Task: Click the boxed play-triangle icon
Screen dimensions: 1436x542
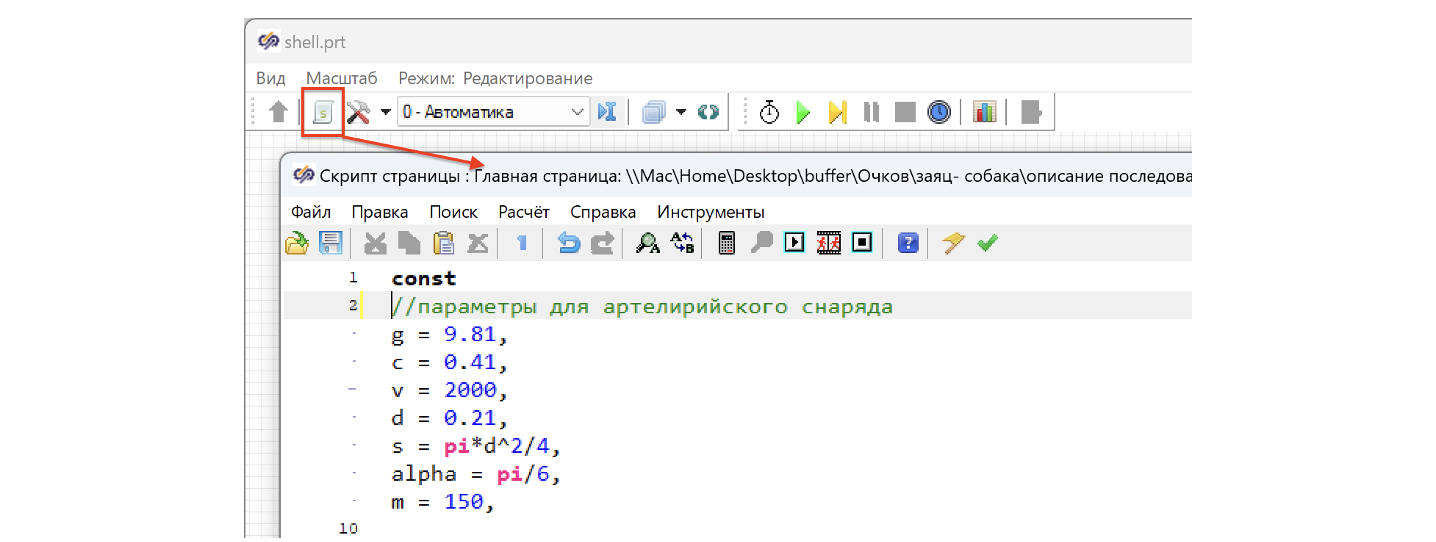Action: pos(795,243)
